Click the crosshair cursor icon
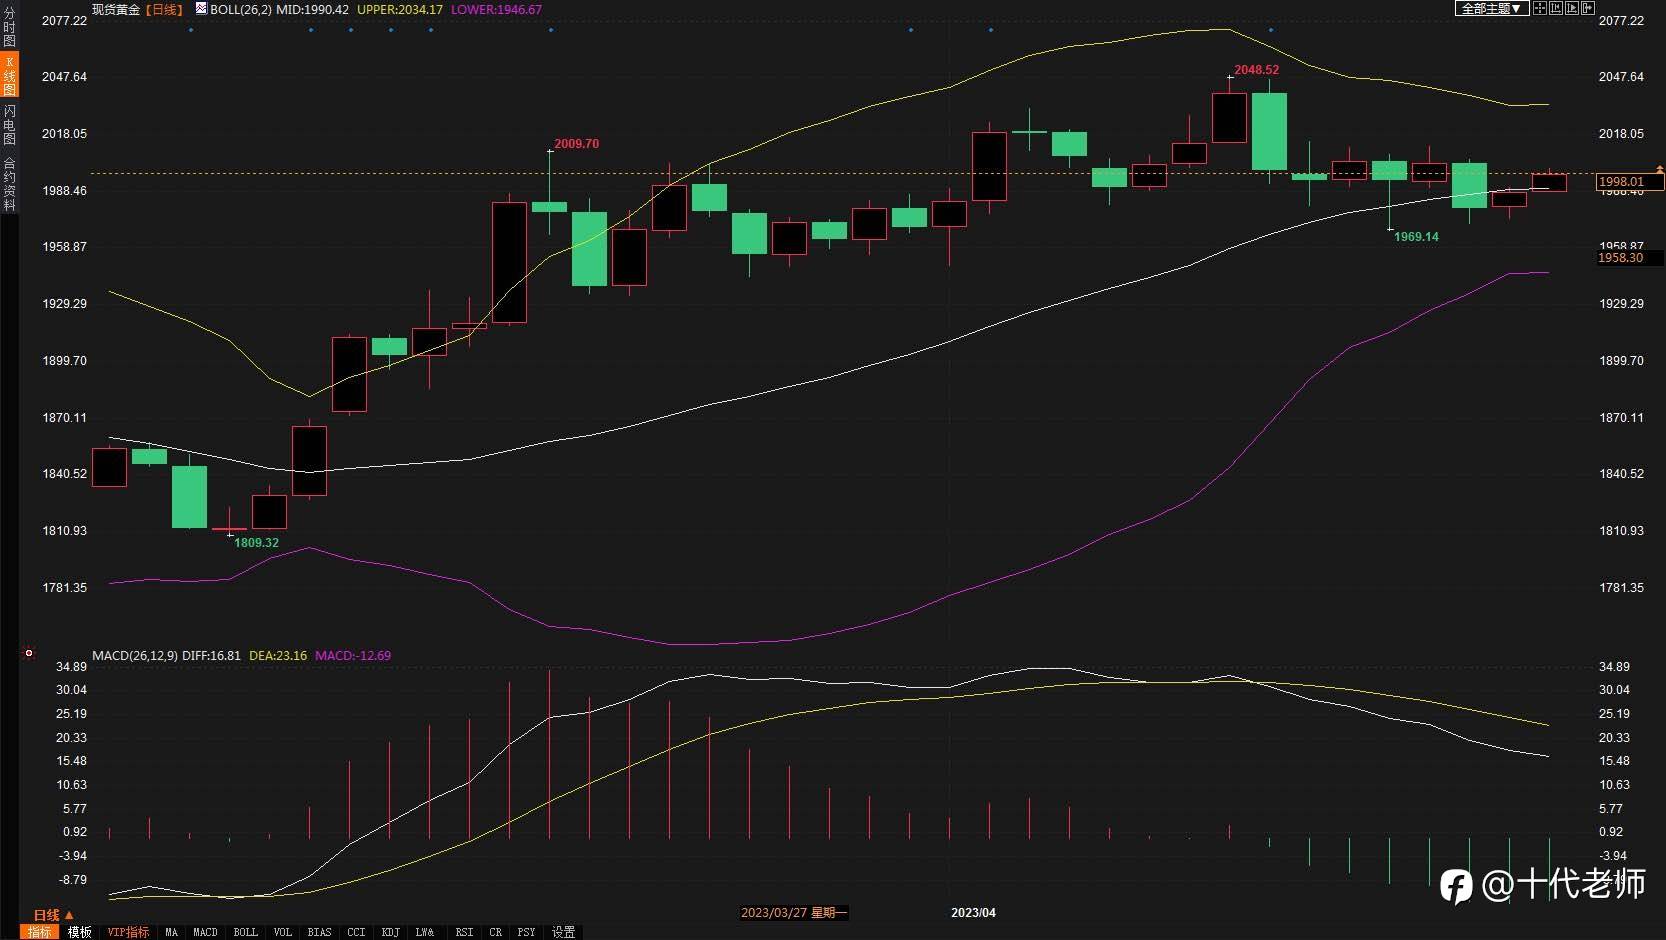1666x940 pixels. (x=1540, y=8)
